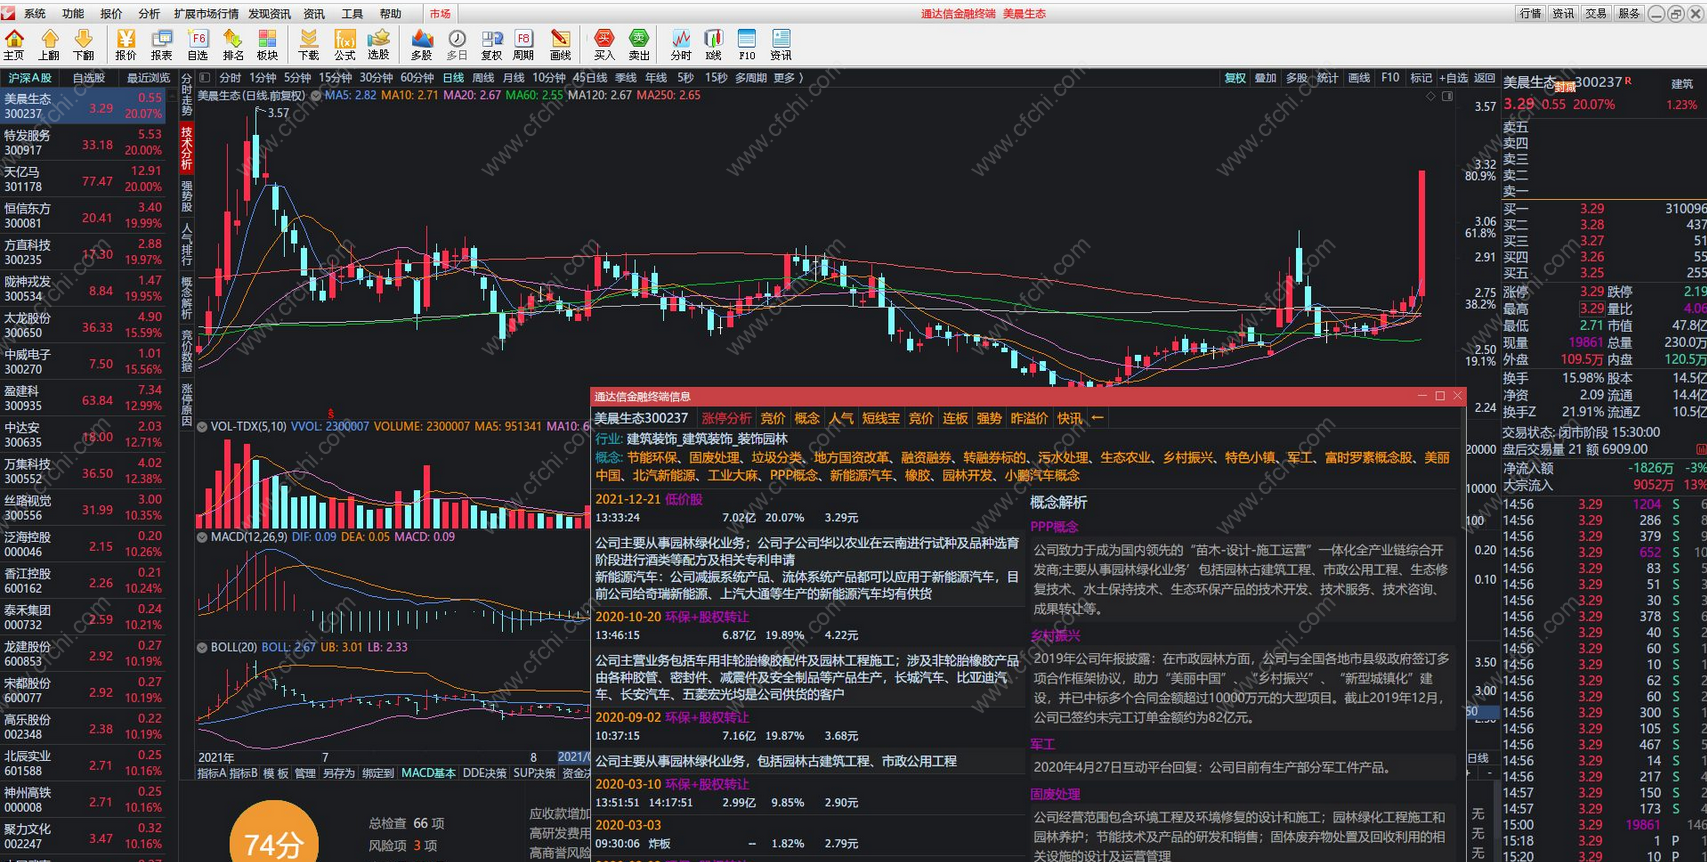1707x862 pixels.
Task: Open the 资讯 news toolbar icon
Action: (781, 44)
